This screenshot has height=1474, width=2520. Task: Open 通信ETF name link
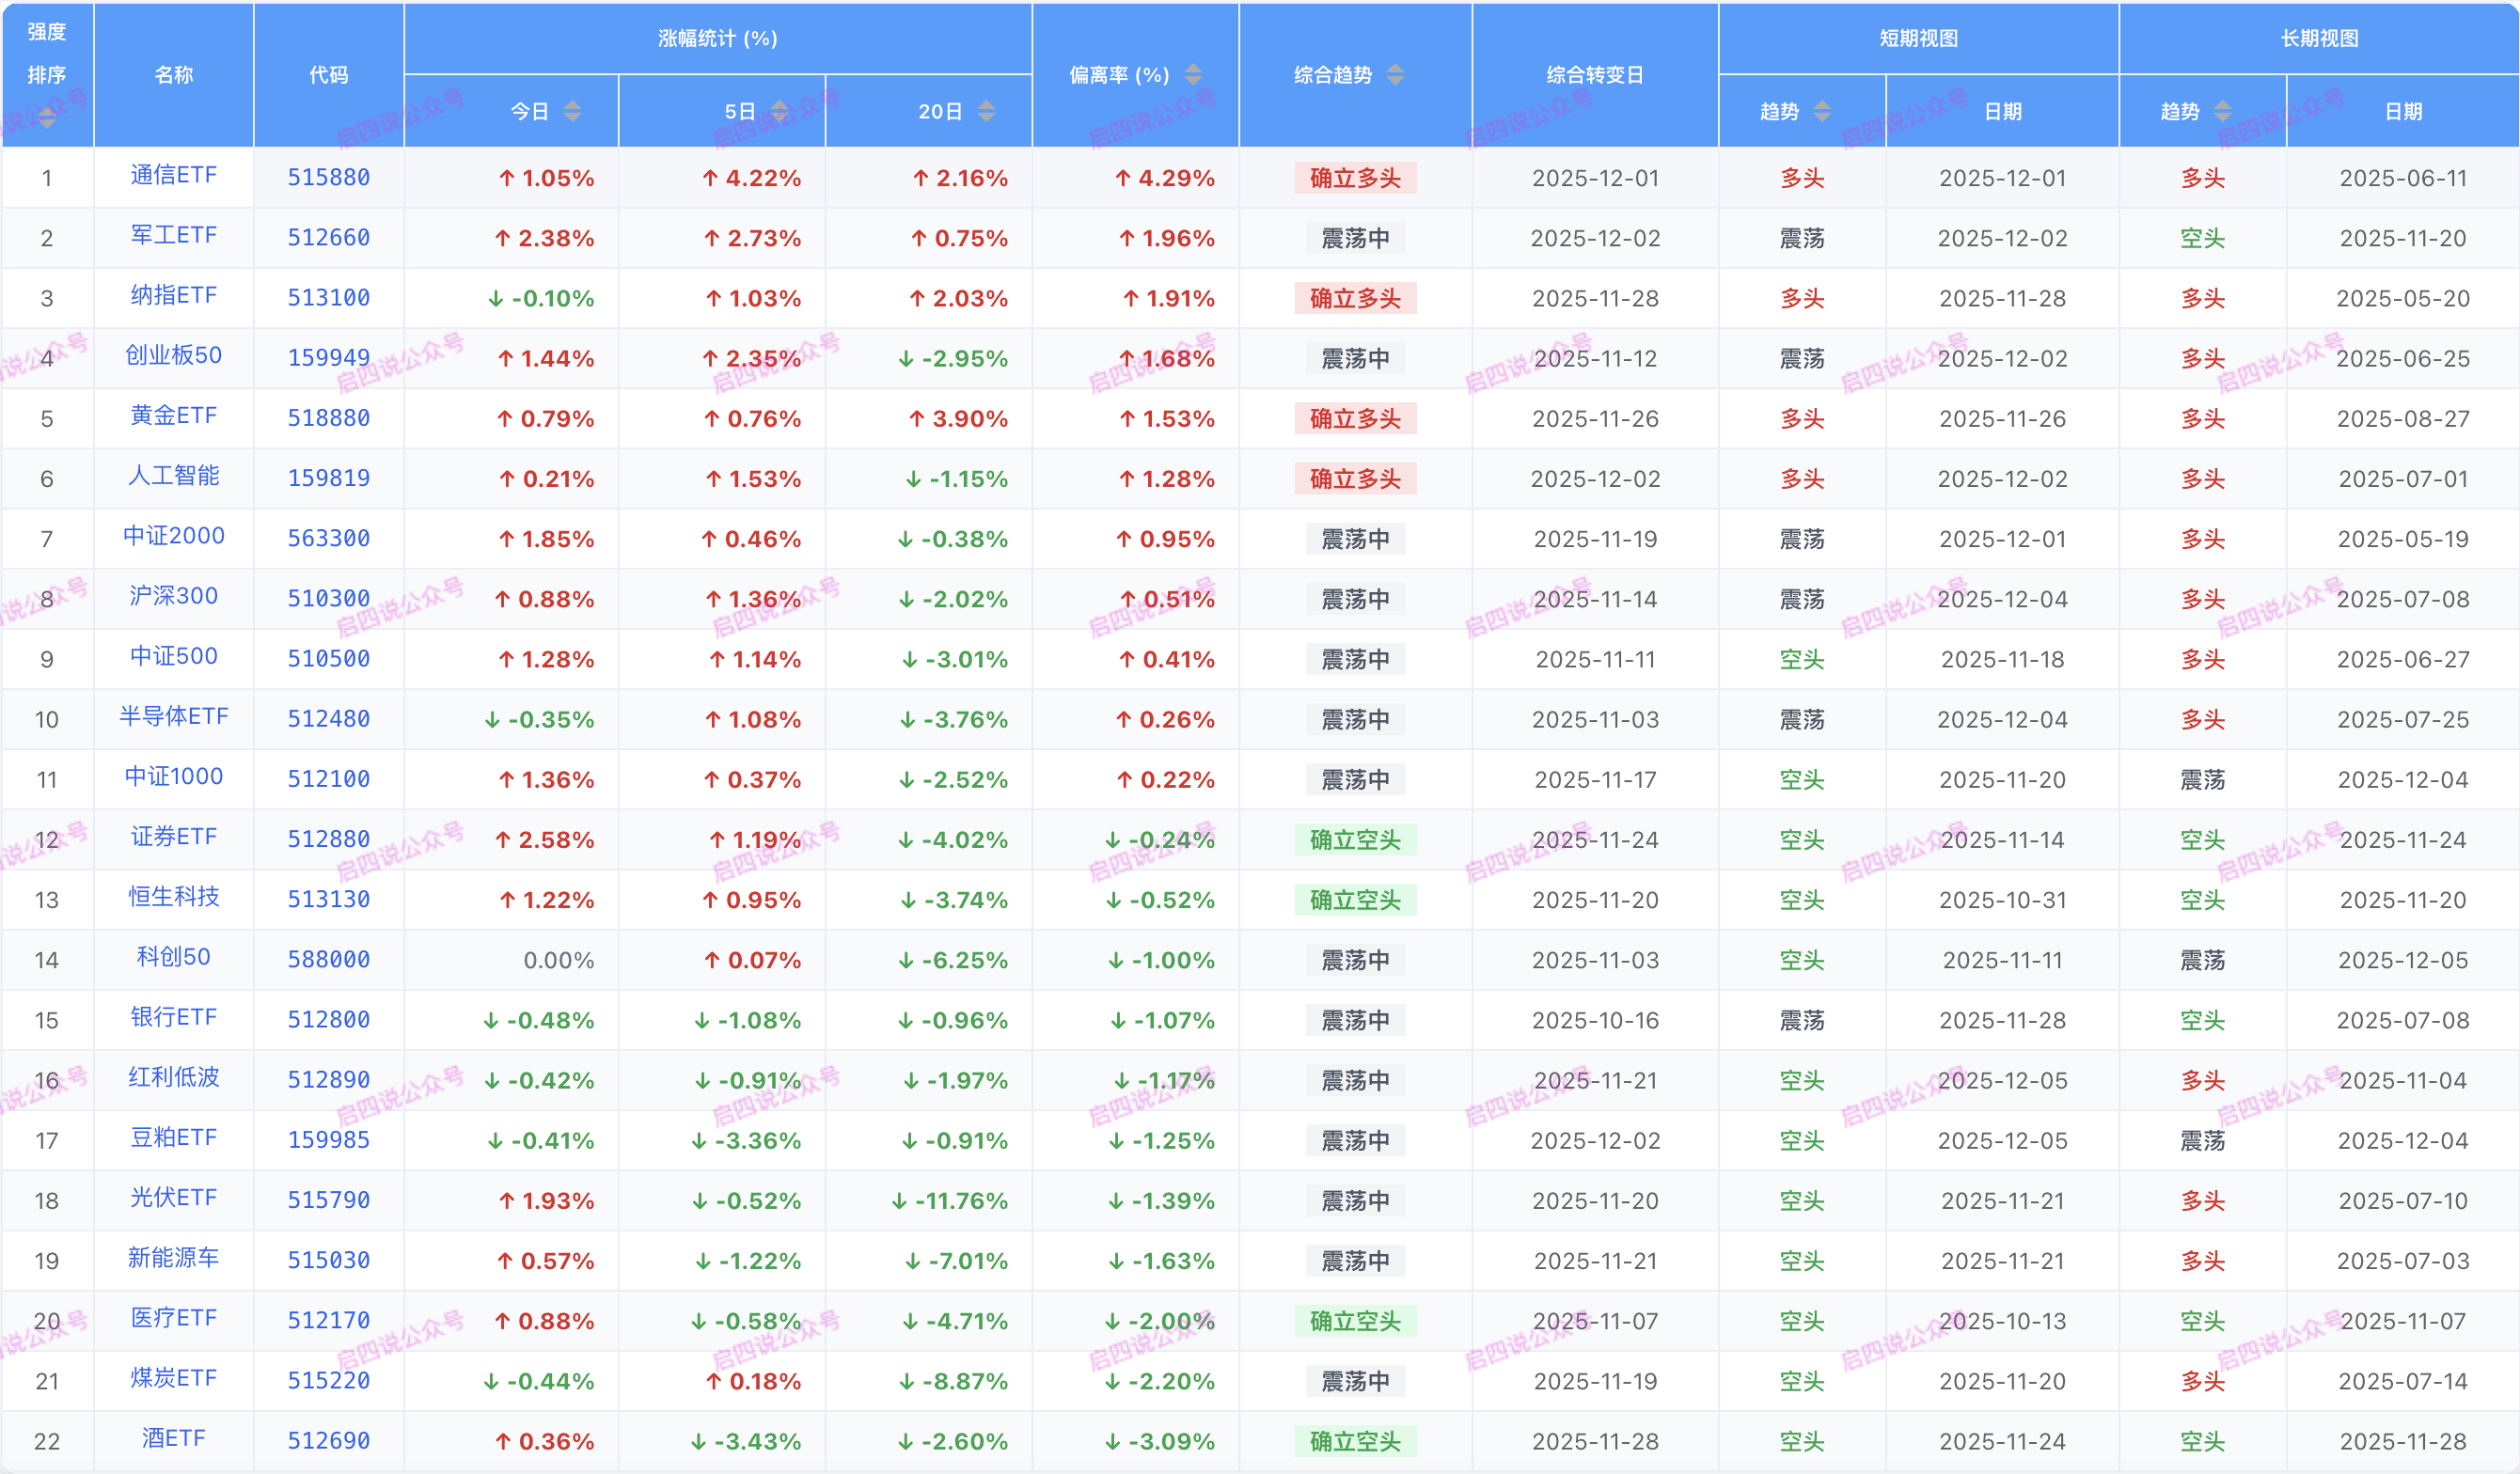[173, 175]
